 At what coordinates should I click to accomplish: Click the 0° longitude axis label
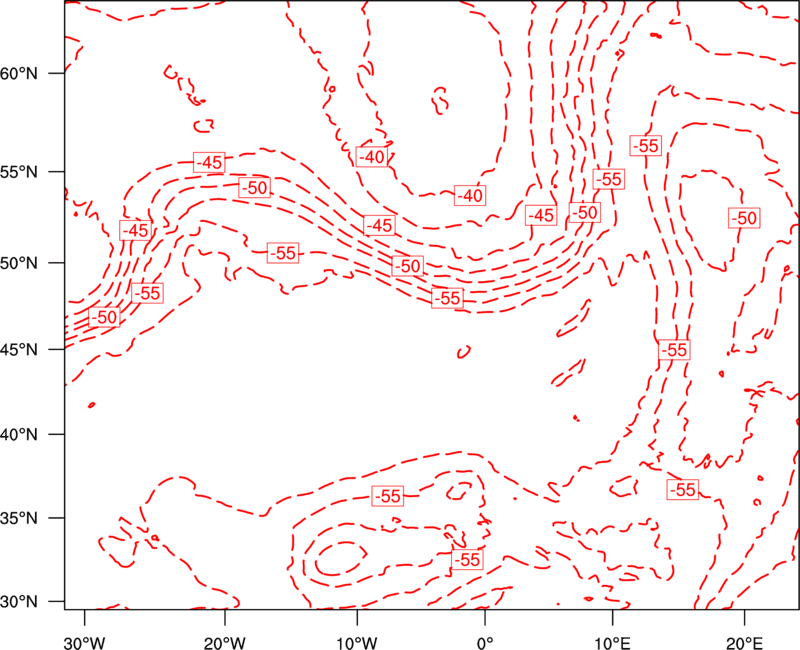tap(485, 643)
